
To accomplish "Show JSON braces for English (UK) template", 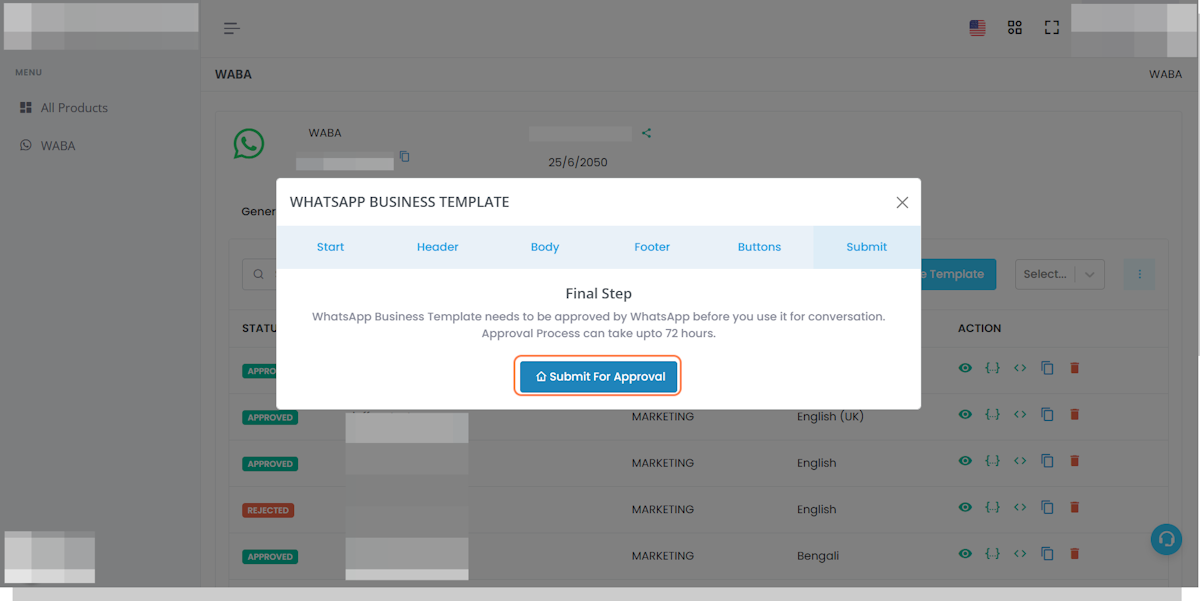I will click(x=992, y=414).
